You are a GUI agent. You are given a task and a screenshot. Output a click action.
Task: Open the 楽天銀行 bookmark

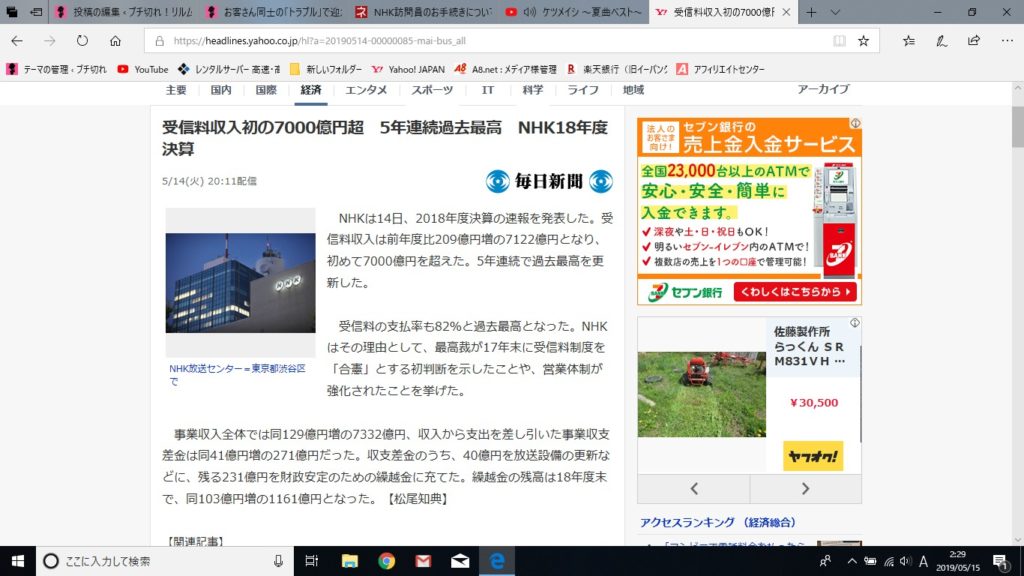616,69
